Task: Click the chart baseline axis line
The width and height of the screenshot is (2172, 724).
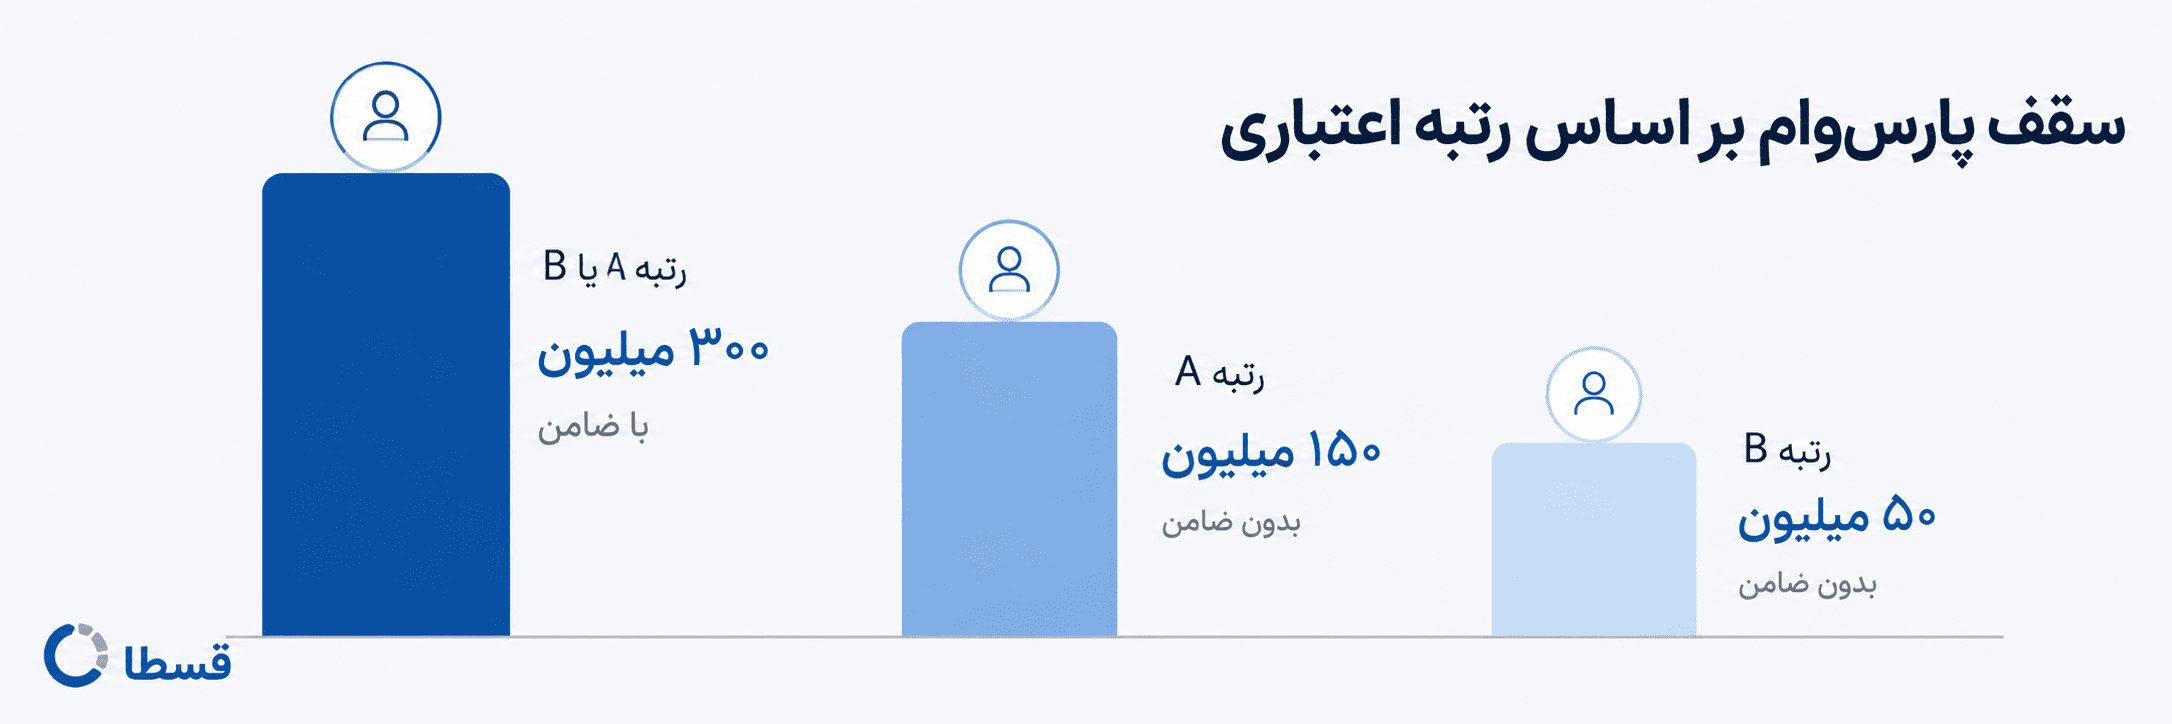Action: point(1114,636)
